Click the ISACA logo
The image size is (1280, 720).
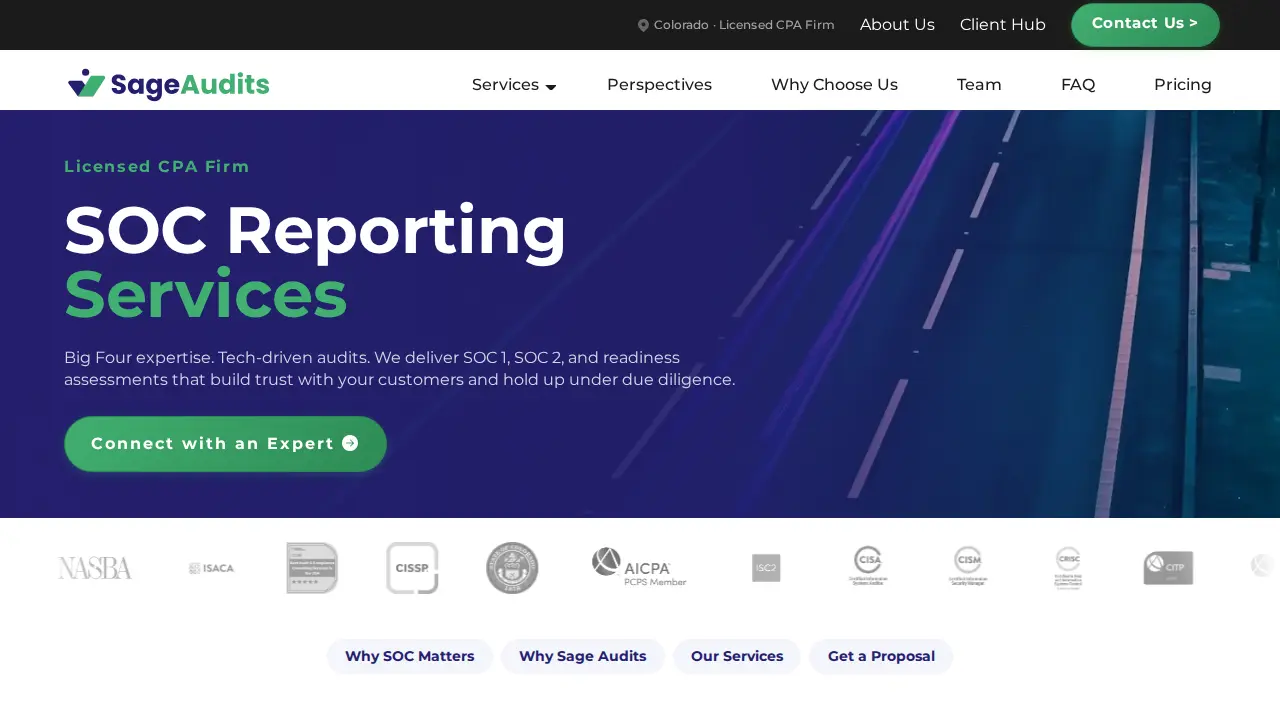[x=211, y=568]
